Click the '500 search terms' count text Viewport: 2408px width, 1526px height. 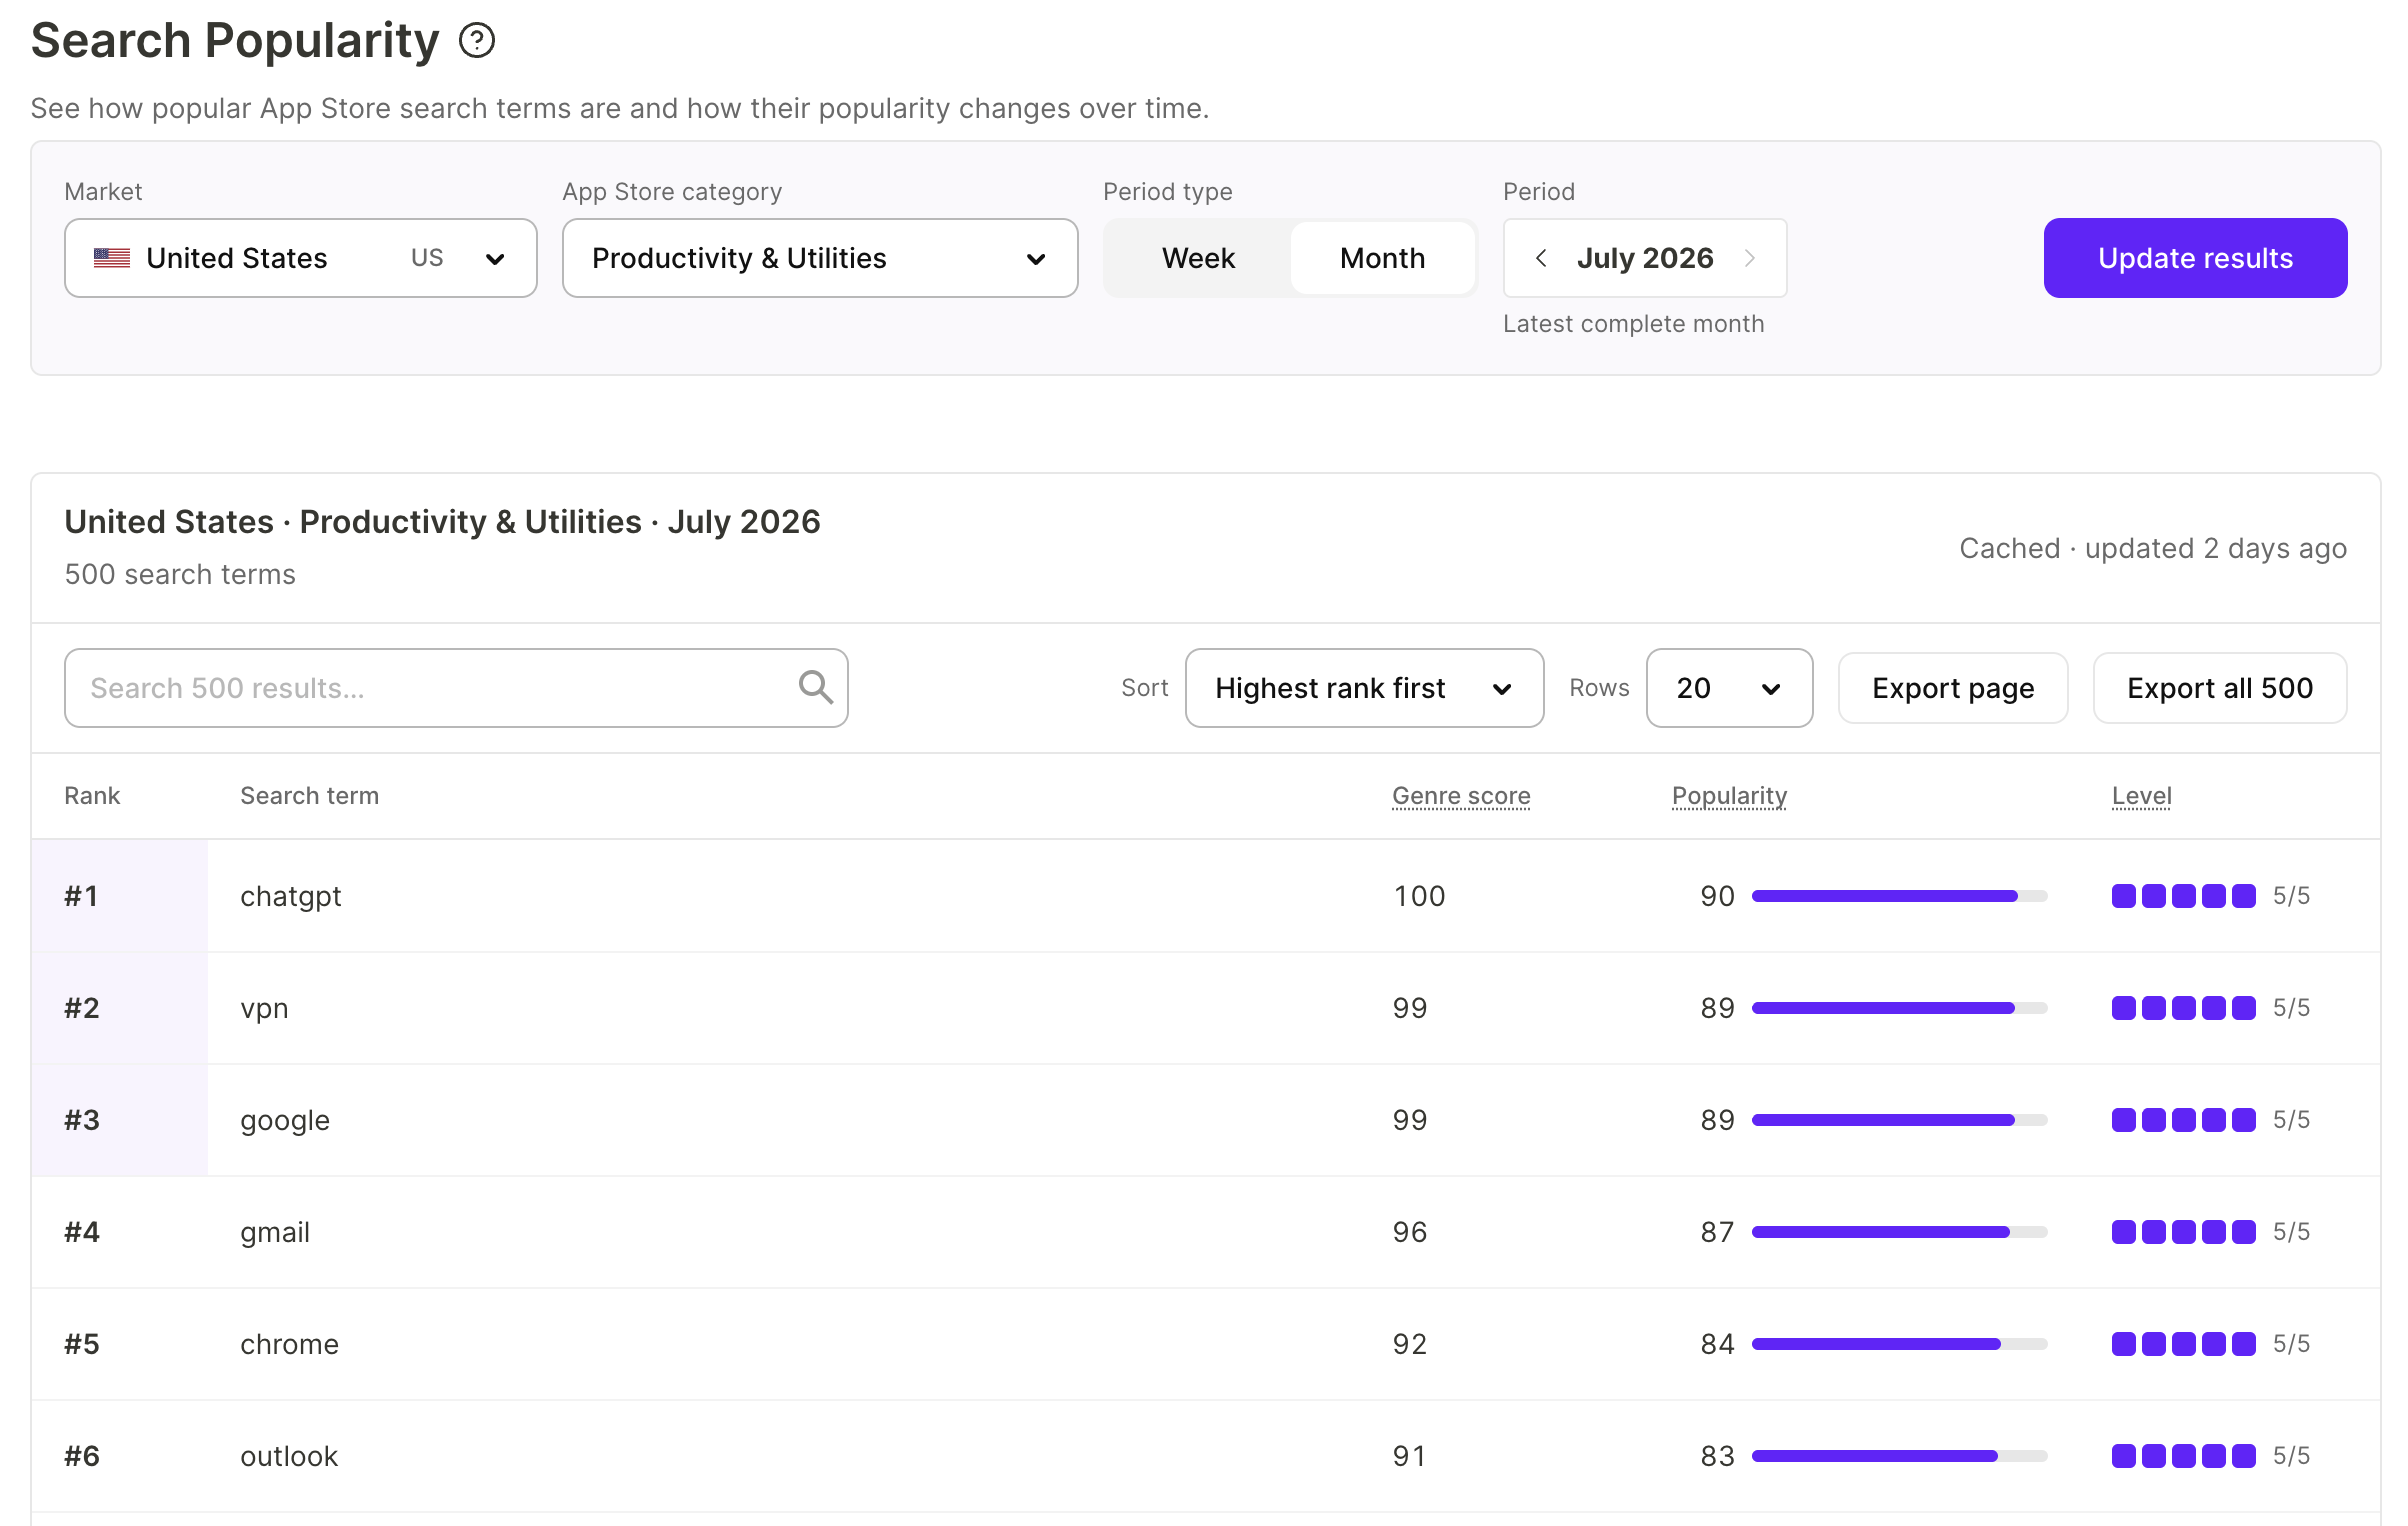coord(180,574)
